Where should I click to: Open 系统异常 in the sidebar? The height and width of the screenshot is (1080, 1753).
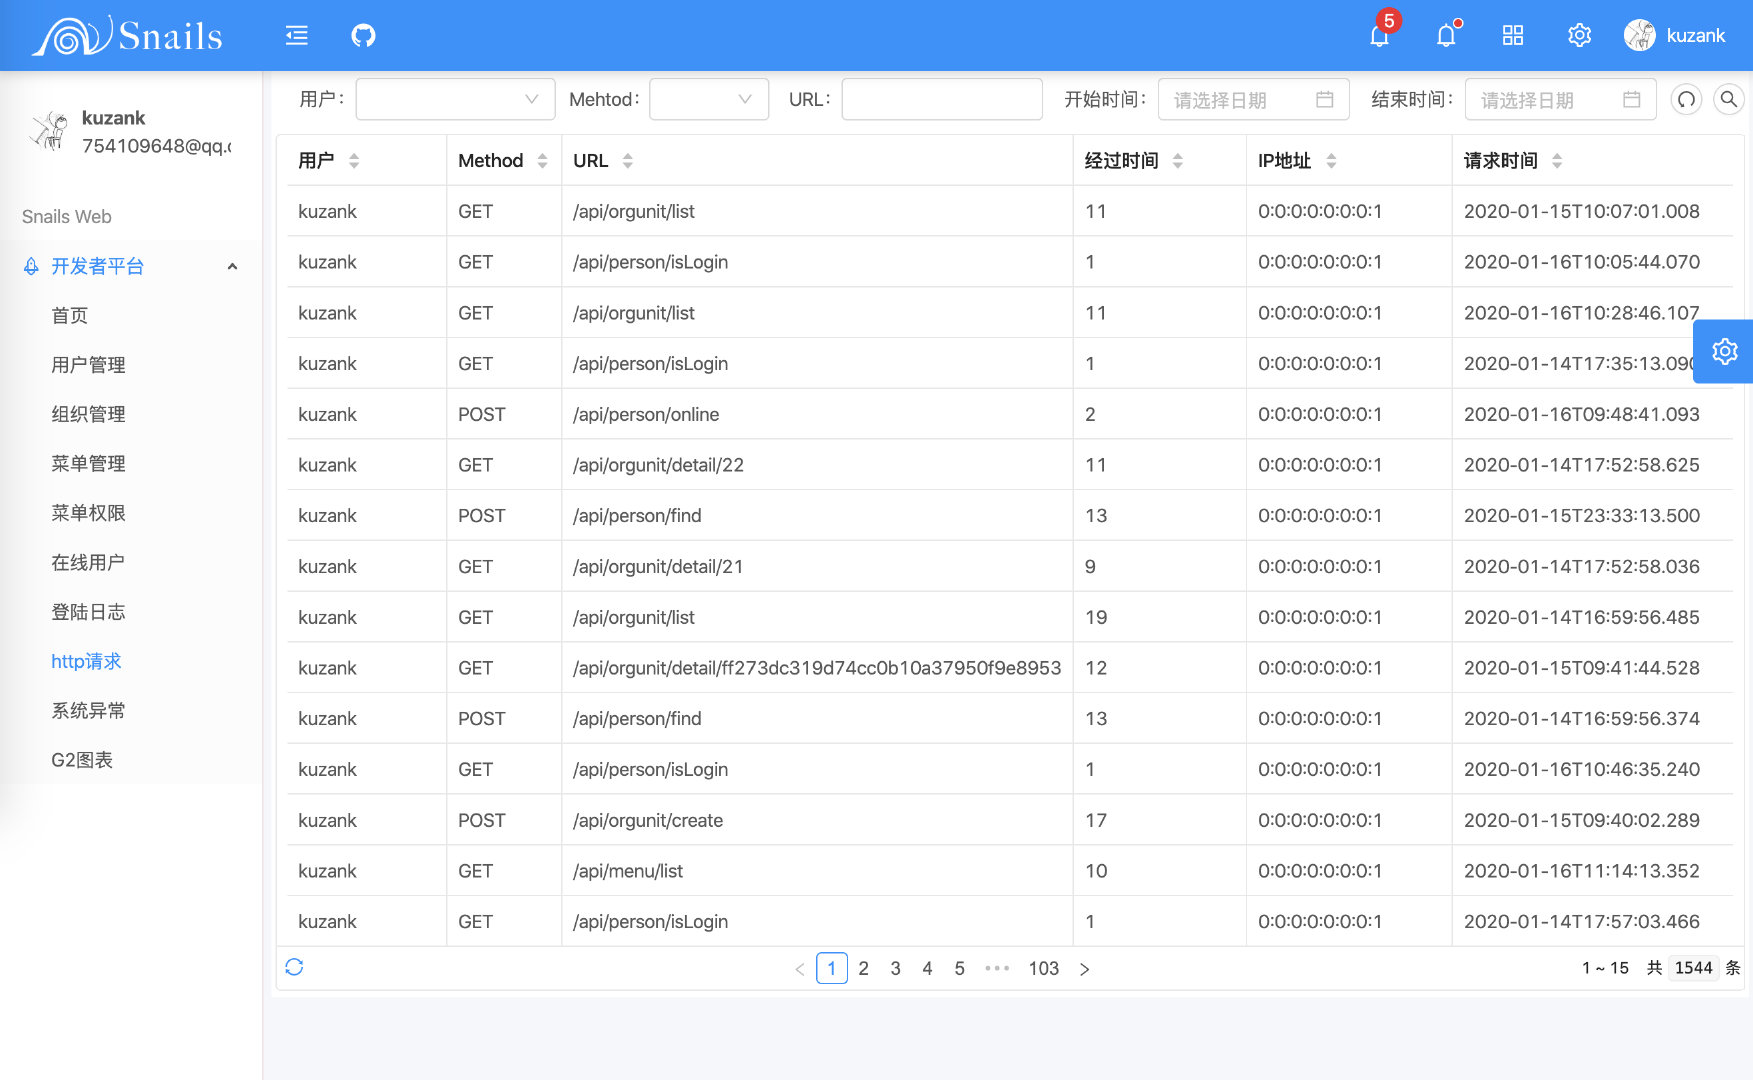pos(88,711)
